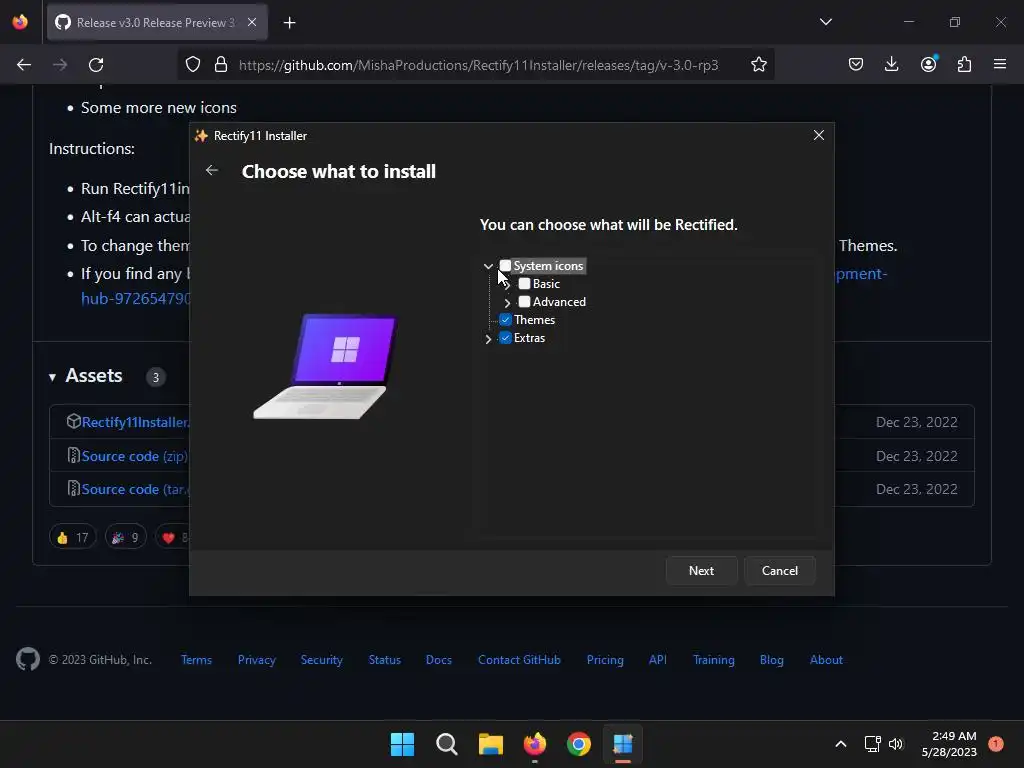This screenshot has height=768, width=1024.
Task: Cancel the Rectify11 installation
Action: (780, 571)
